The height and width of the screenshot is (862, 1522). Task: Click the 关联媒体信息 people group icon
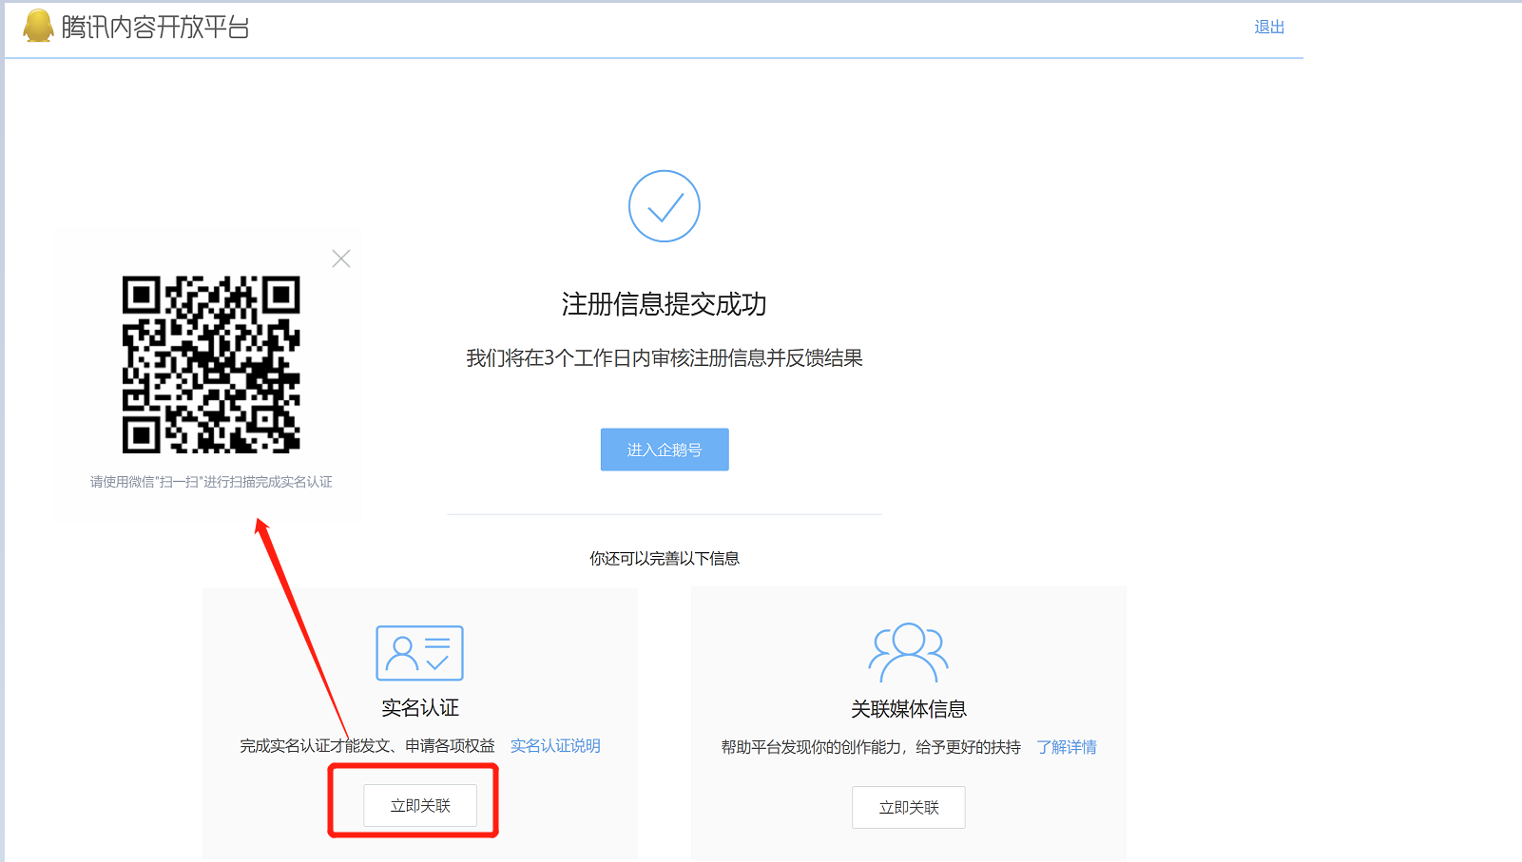click(908, 653)
